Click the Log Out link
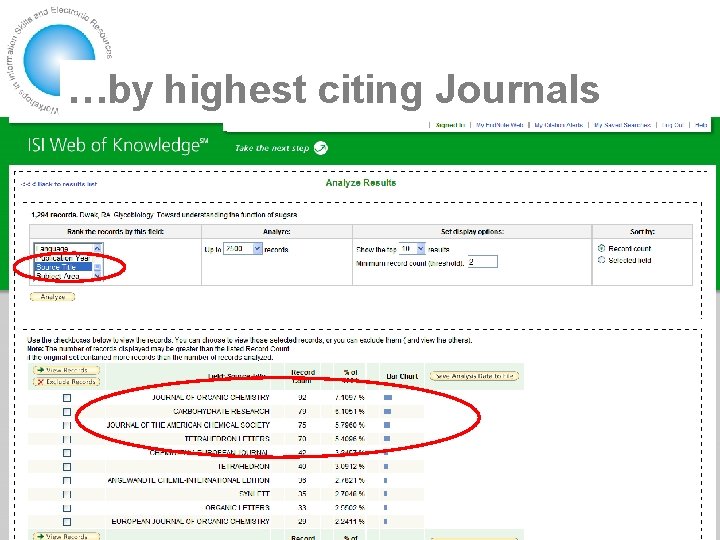The height and width of the screenshot is (540, 720). click(x=673, y=125)
